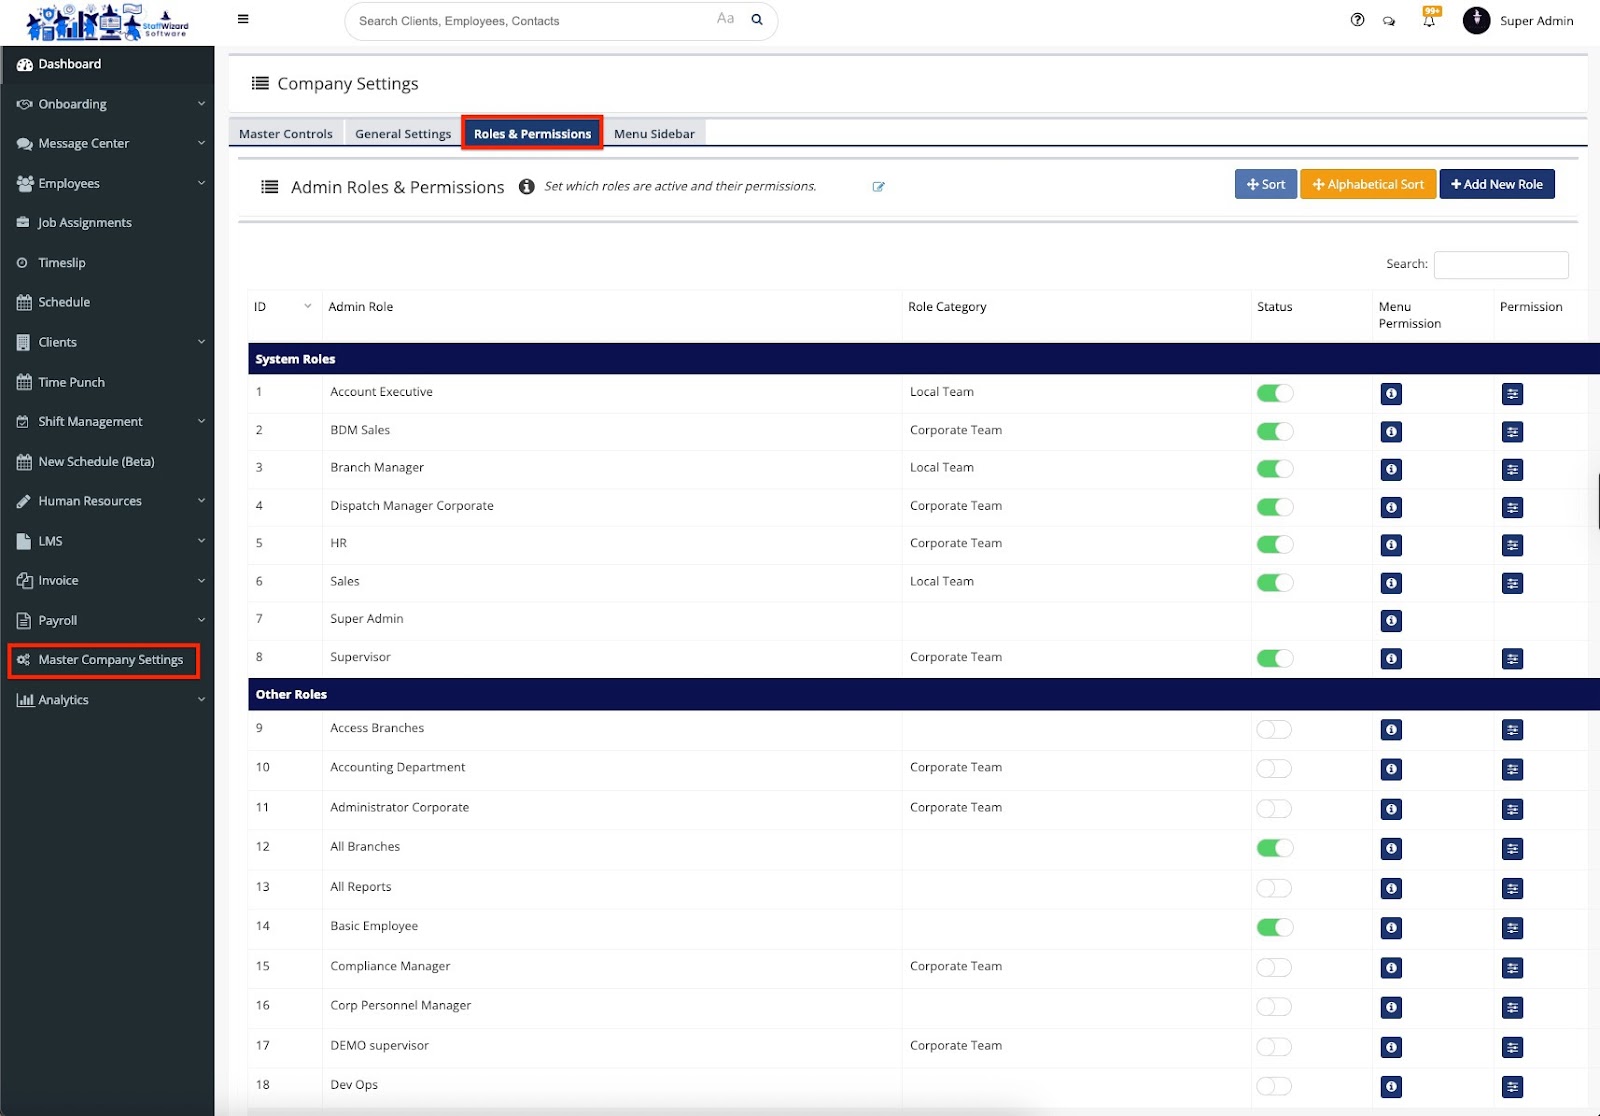
Task: Click the Alphabetical Sort button
Action: pos(1367,185)
